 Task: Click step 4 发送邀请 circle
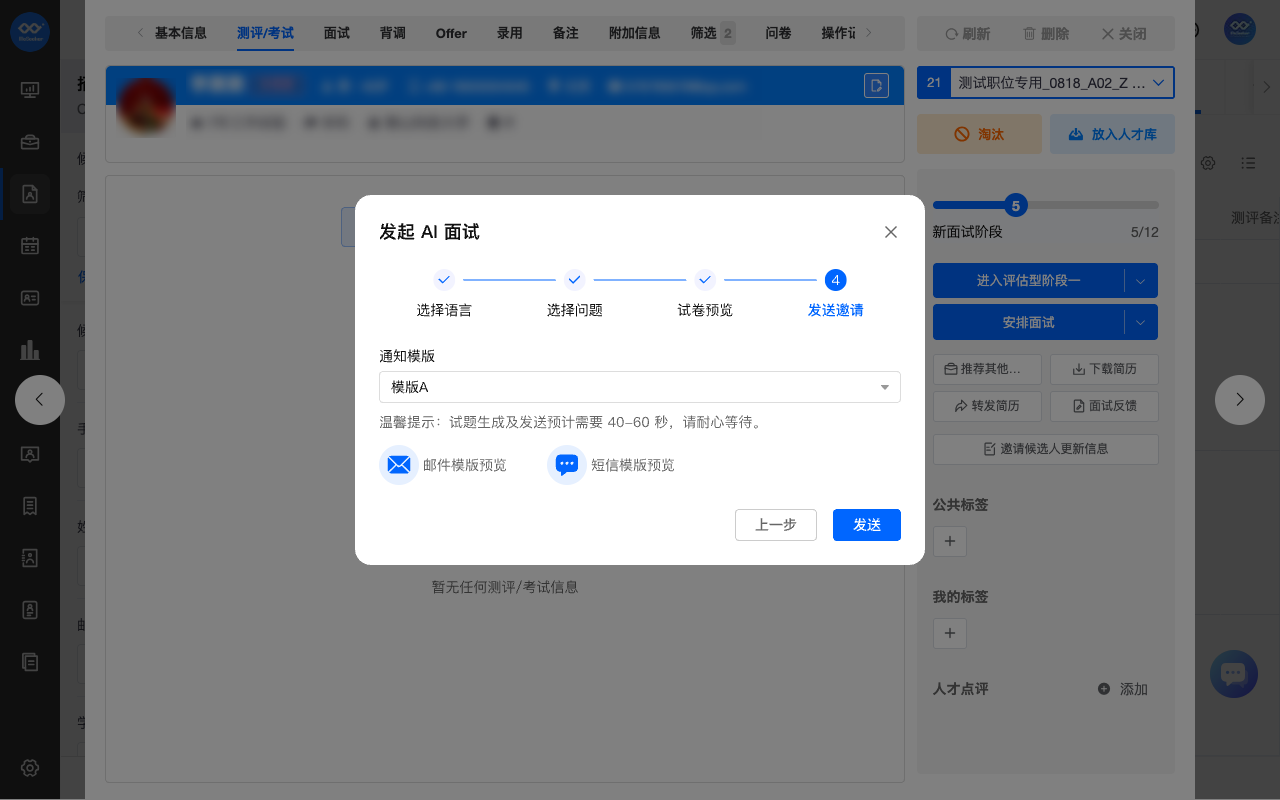pyautogui.click(x=836, y=280)
